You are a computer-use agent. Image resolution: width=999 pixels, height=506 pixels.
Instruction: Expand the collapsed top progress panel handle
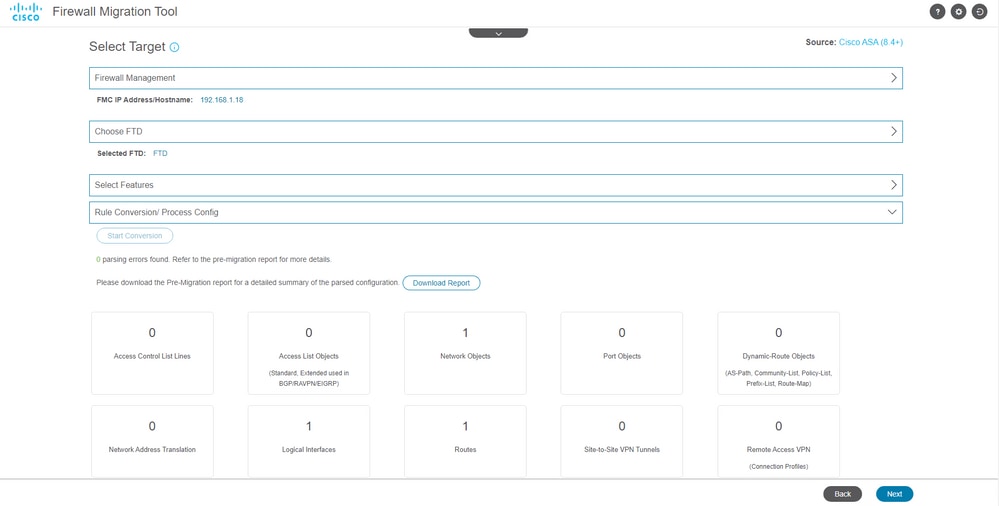[x=498, y=33]
